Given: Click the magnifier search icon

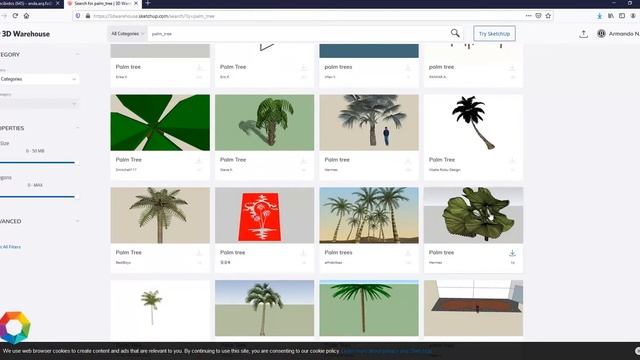Looking at the screenshot, I should (x=455, y=33).
